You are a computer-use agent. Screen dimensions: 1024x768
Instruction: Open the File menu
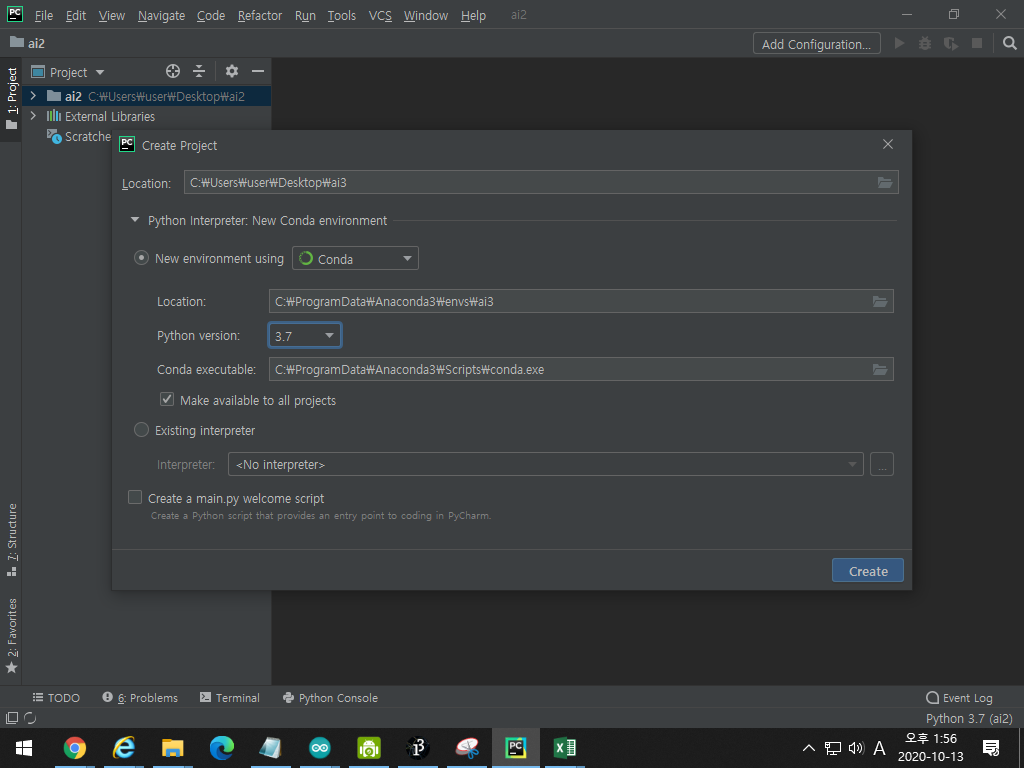(43, 15)
